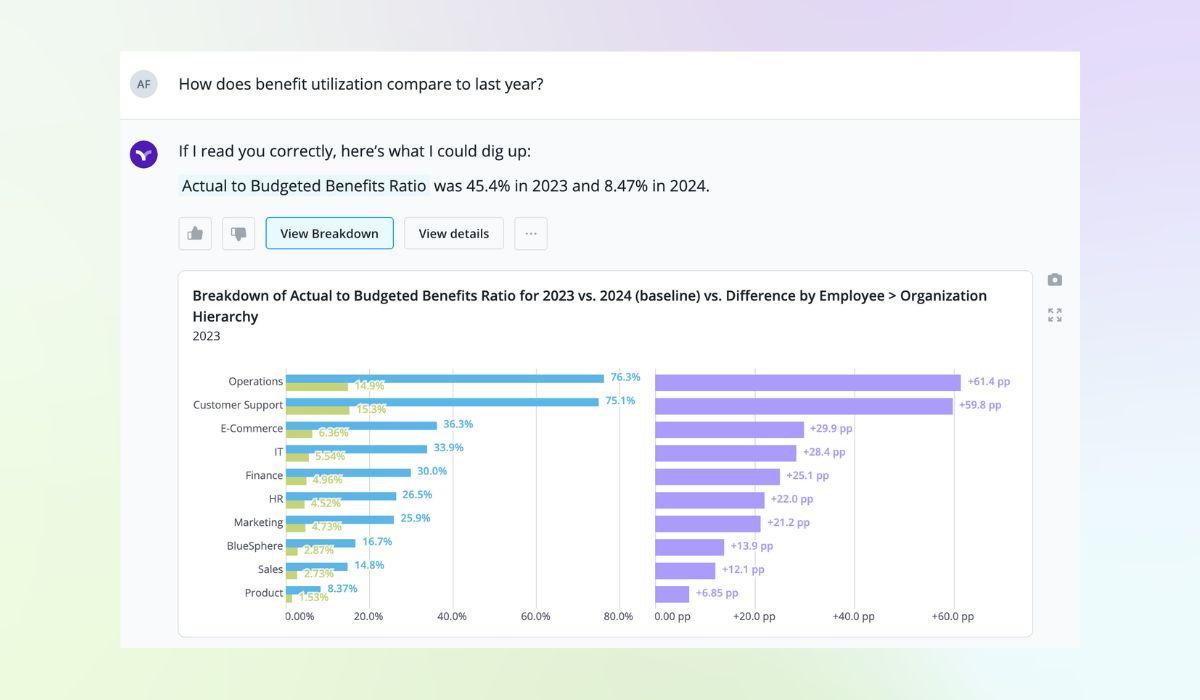Image resolution: width=1200 pixels, height=700 pixels.
Task: Open View details
Action: tap(454, 233)
